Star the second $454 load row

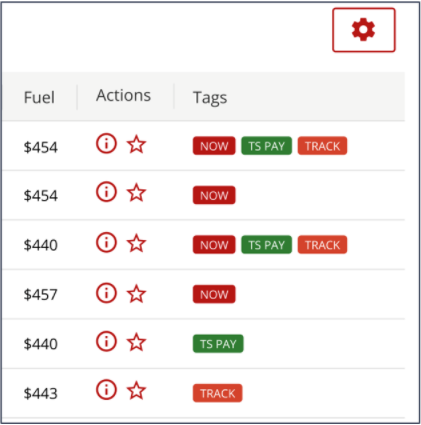136,193
